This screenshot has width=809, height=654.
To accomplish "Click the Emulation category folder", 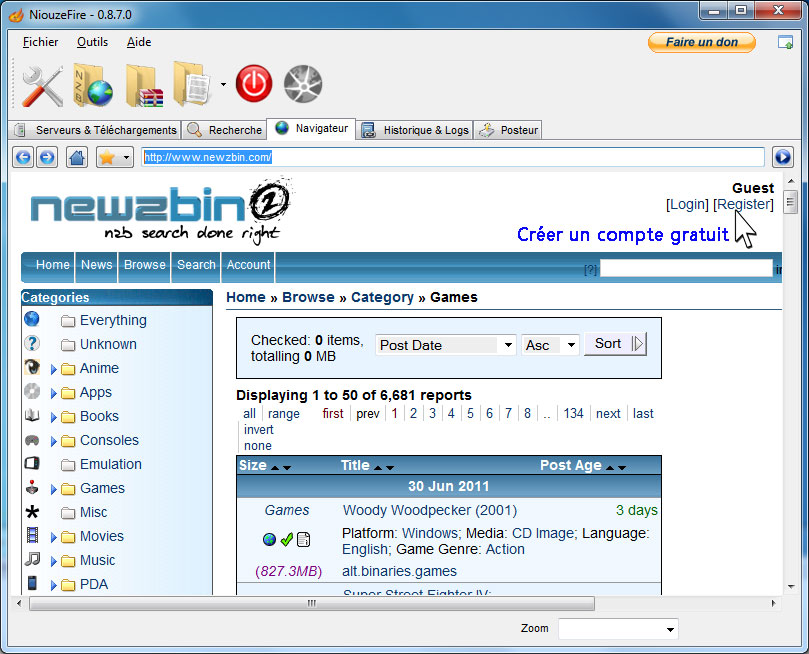I will (68, 465).
